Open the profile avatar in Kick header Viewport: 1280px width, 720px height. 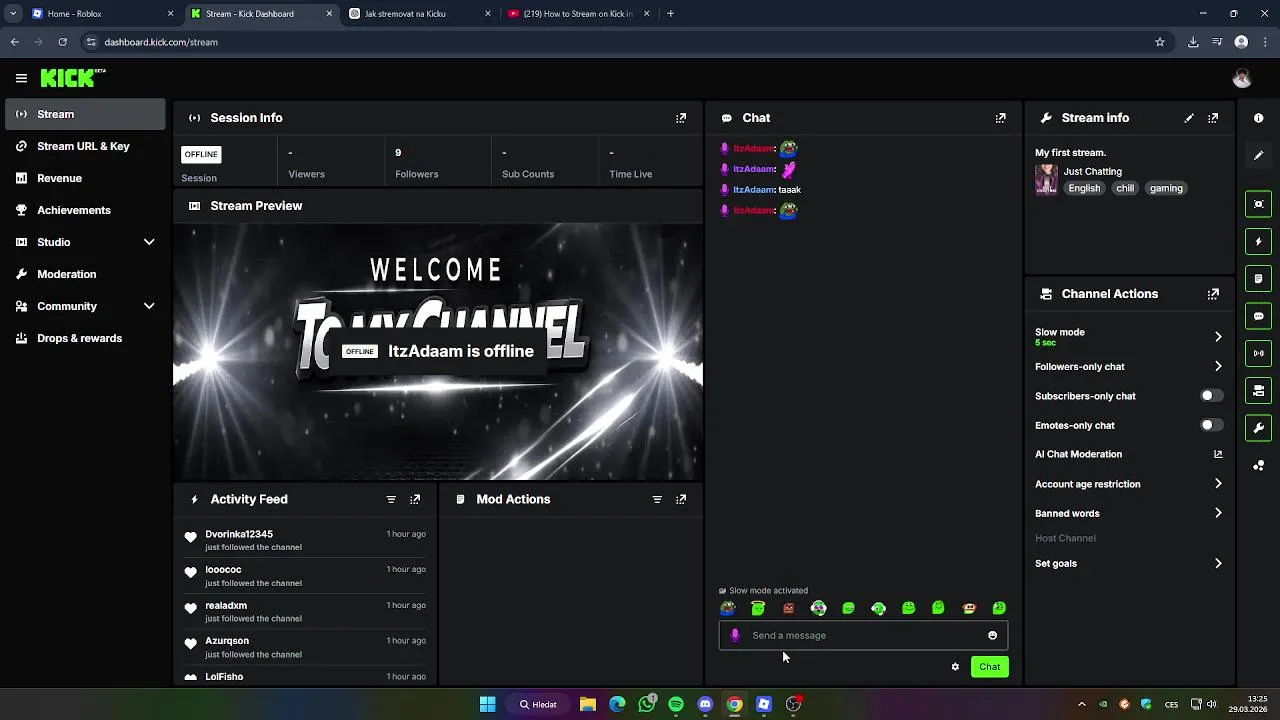tap(1242, 78)
